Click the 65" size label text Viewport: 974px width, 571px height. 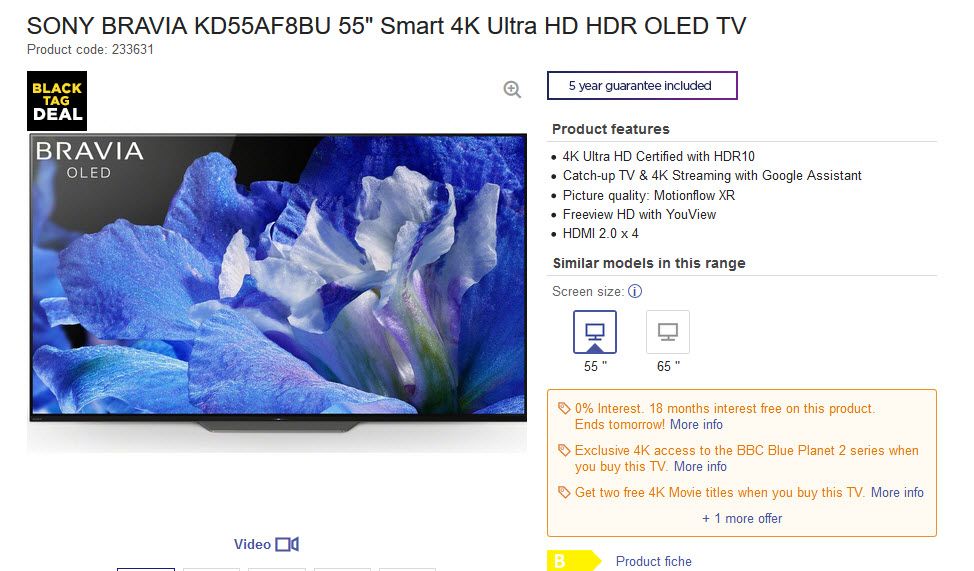[668, 367]
